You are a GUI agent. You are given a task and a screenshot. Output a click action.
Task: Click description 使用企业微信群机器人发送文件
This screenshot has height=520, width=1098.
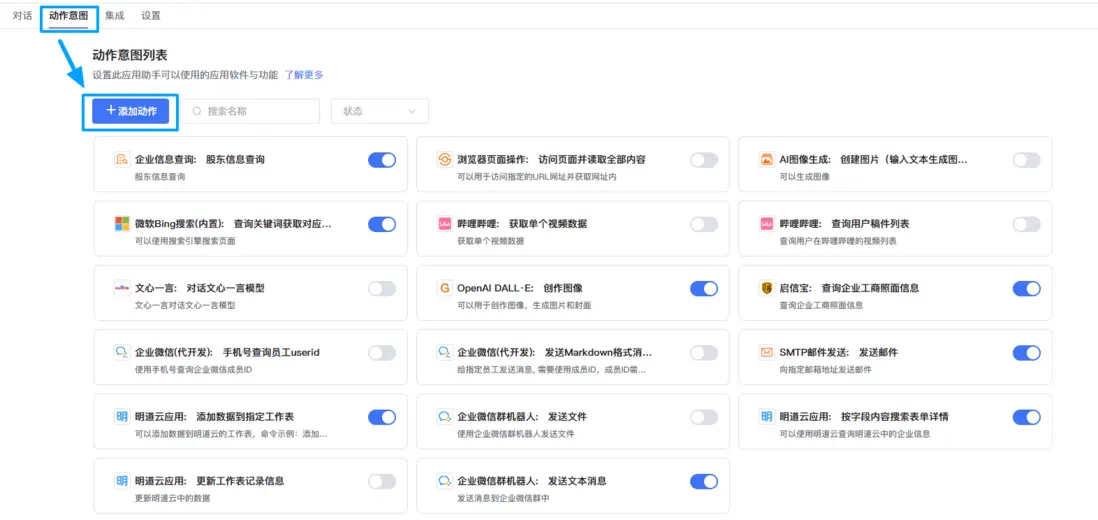pos(515,435)
